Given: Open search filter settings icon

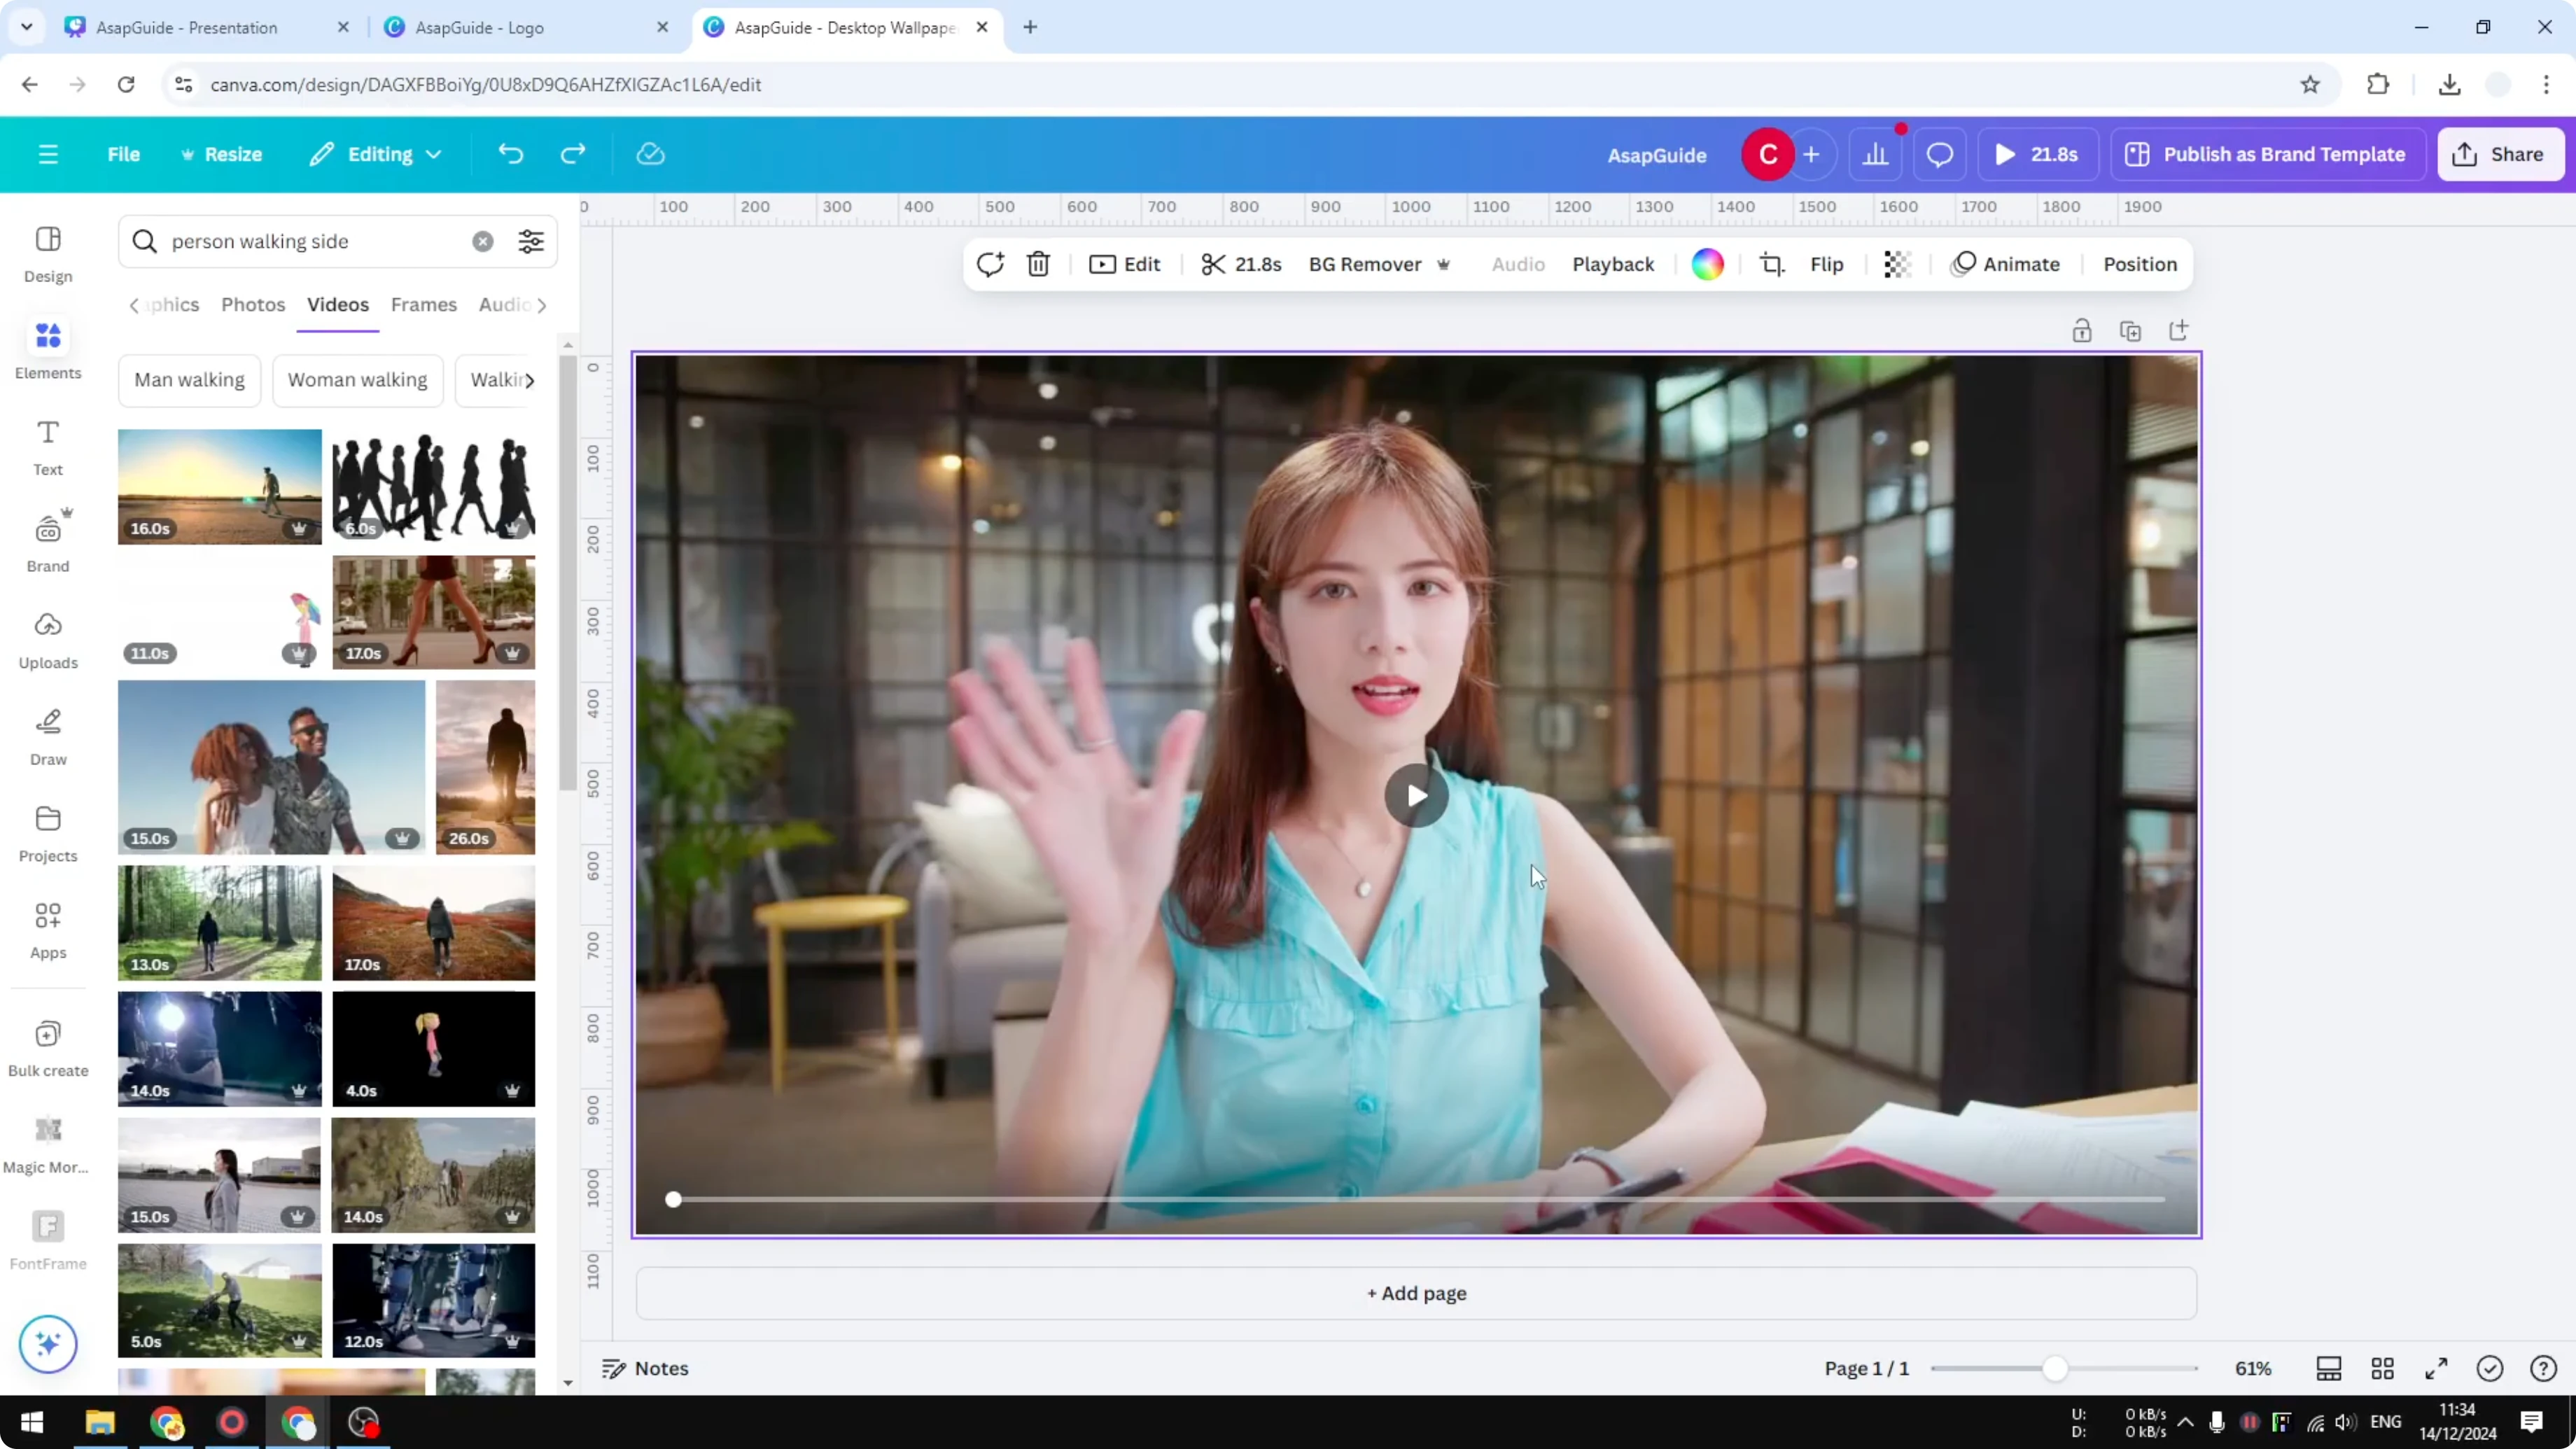Looking at the screenshot, I should 530,241.
